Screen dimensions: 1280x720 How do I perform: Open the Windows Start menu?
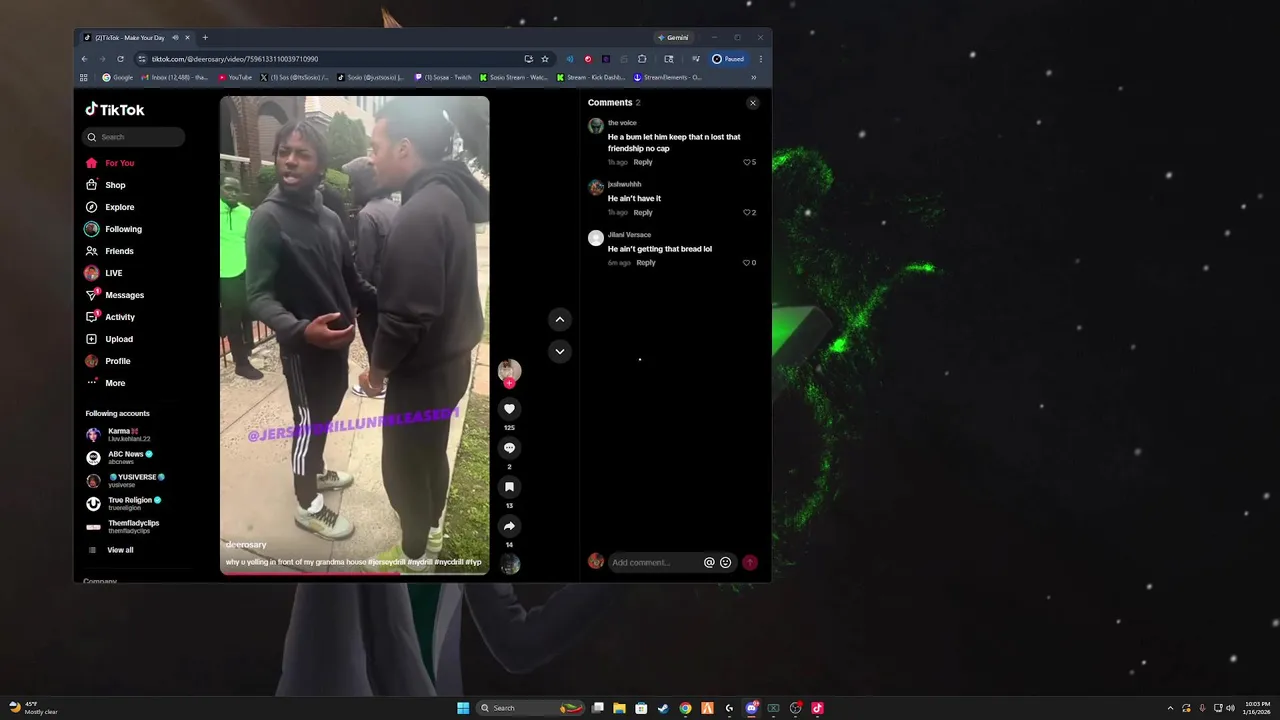point(463,708)
